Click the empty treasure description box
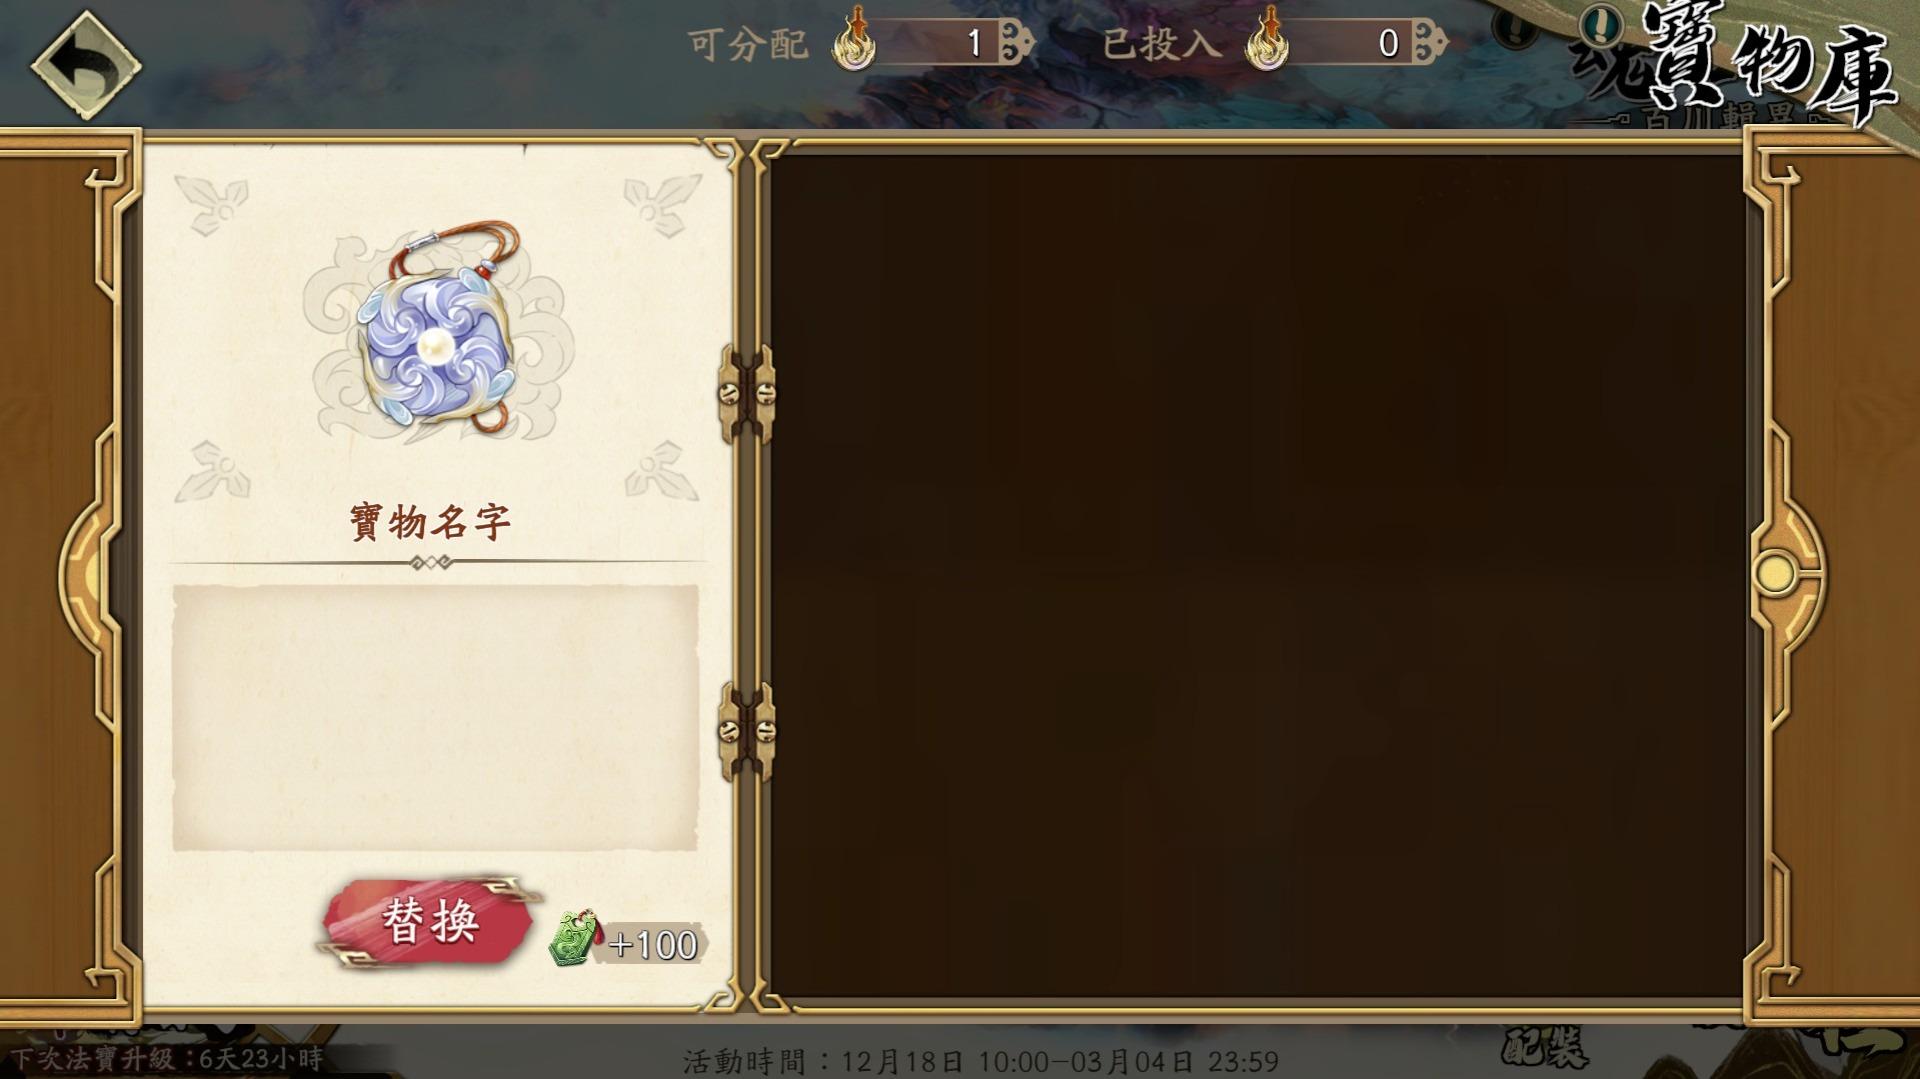The width and height of the screenshot is (1920, 1079). (435, 718)
